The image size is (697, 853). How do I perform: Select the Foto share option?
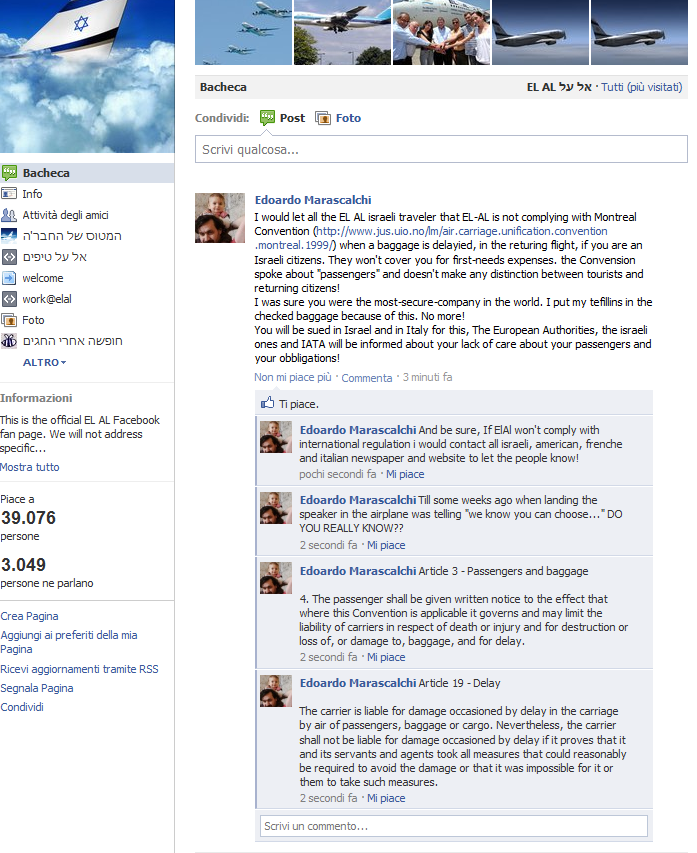click(x=348, y=118)
